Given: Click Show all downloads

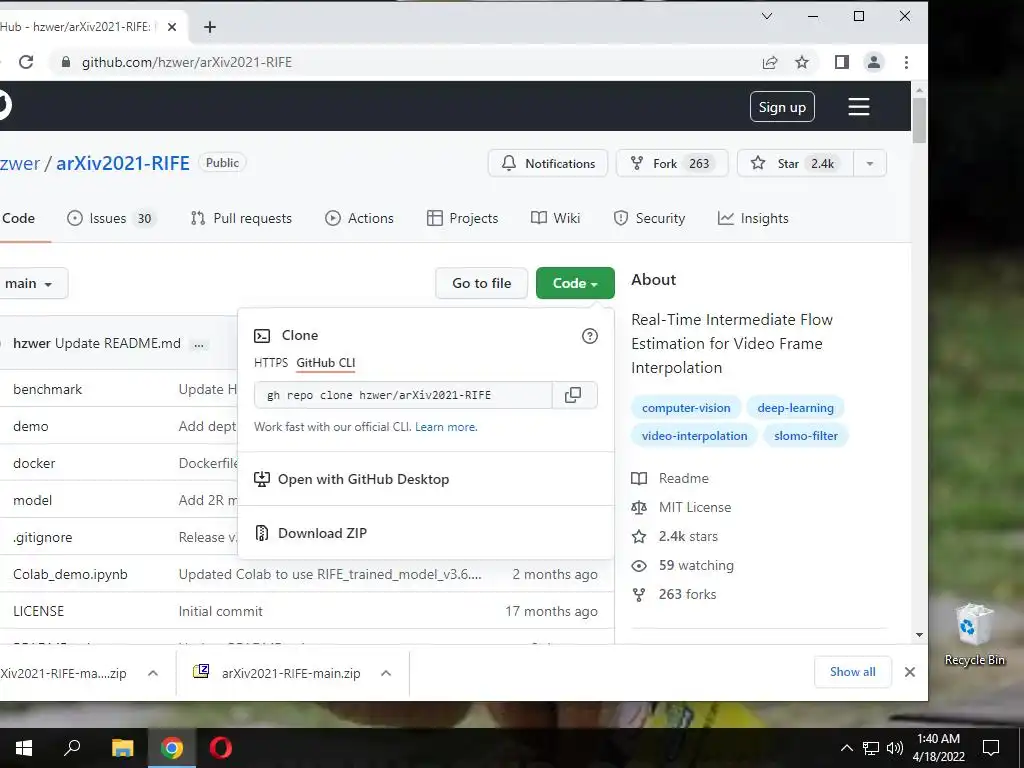Looking at the screenshot, I should point(852,672).
